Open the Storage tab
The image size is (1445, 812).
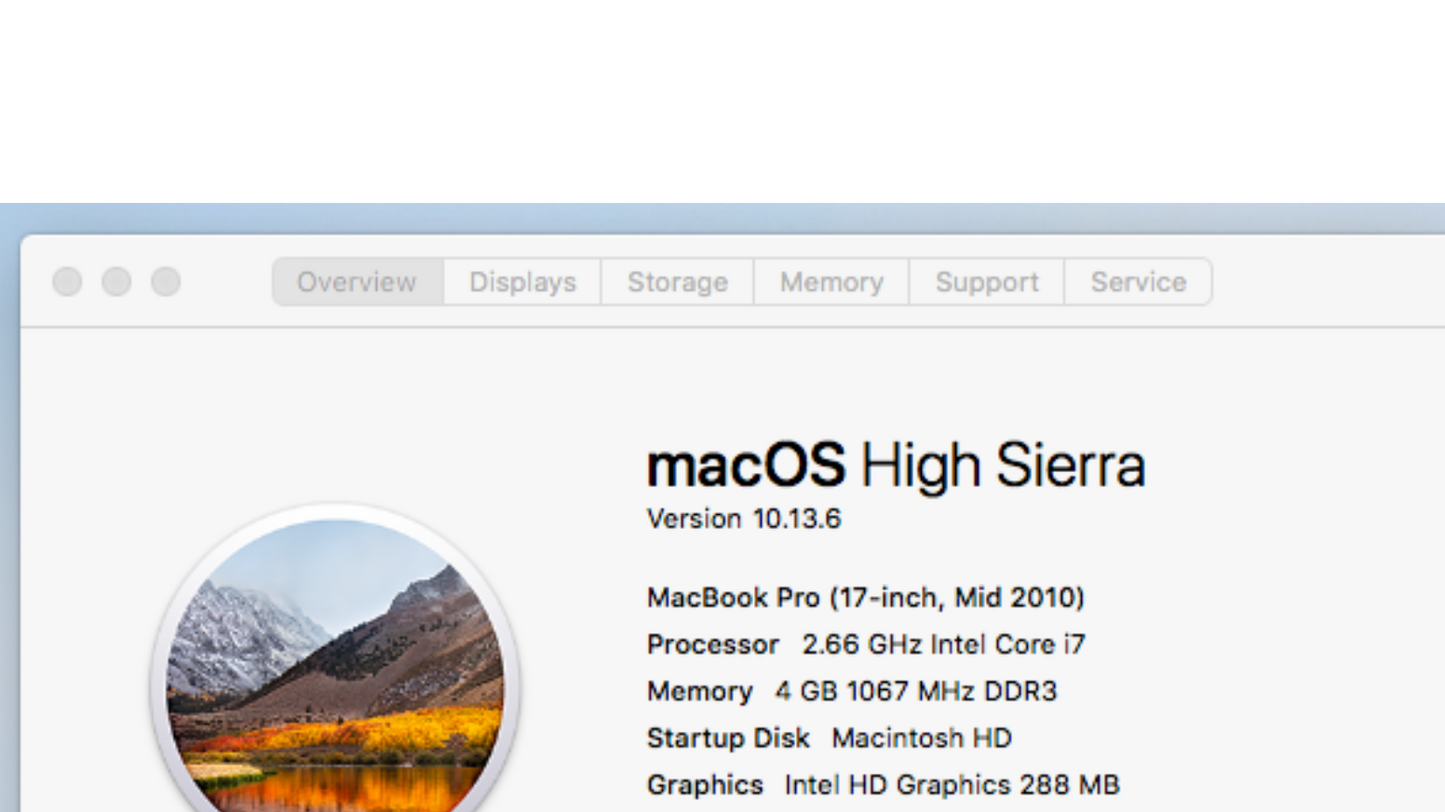coord(677,282)
